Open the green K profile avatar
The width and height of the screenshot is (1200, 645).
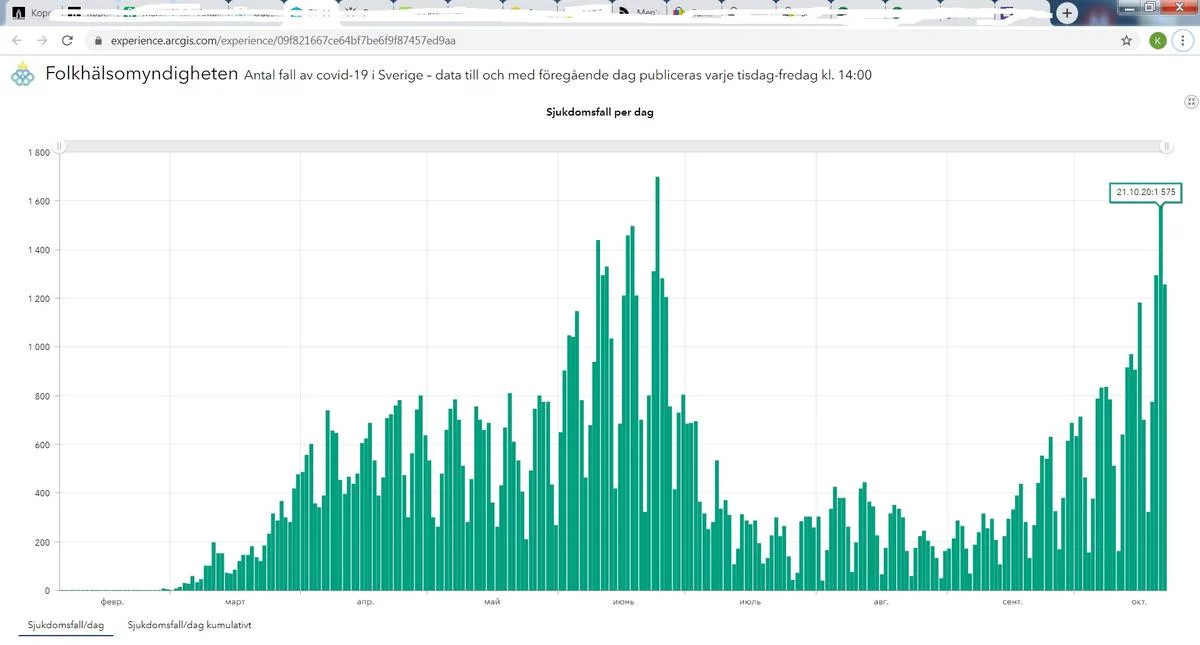[1157, 41]
